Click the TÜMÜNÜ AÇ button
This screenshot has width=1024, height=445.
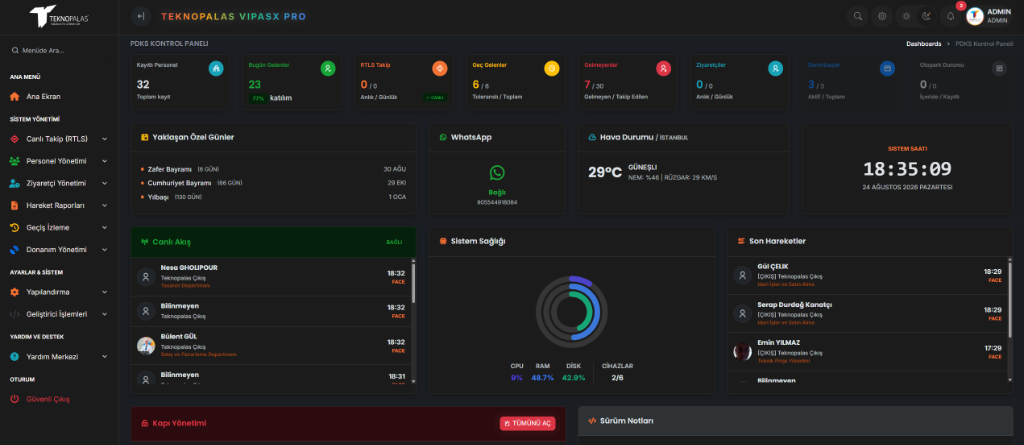pos(528,423)
